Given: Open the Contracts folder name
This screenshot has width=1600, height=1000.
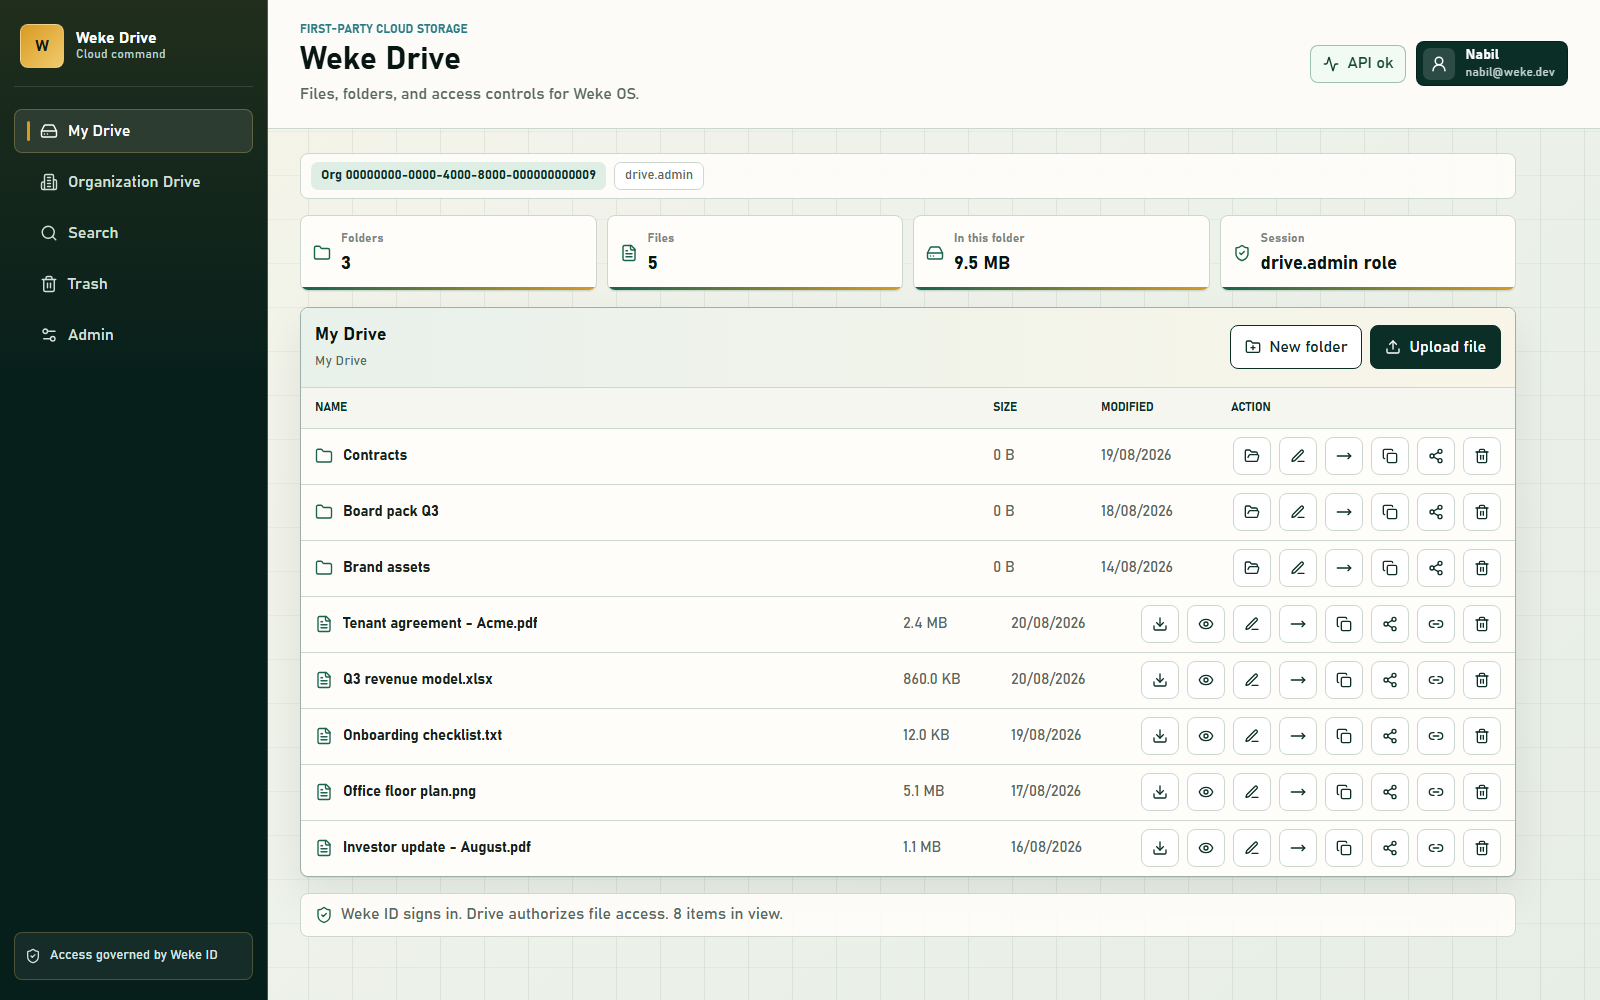Looking at the screenshot, I should (x=375, y=455).
